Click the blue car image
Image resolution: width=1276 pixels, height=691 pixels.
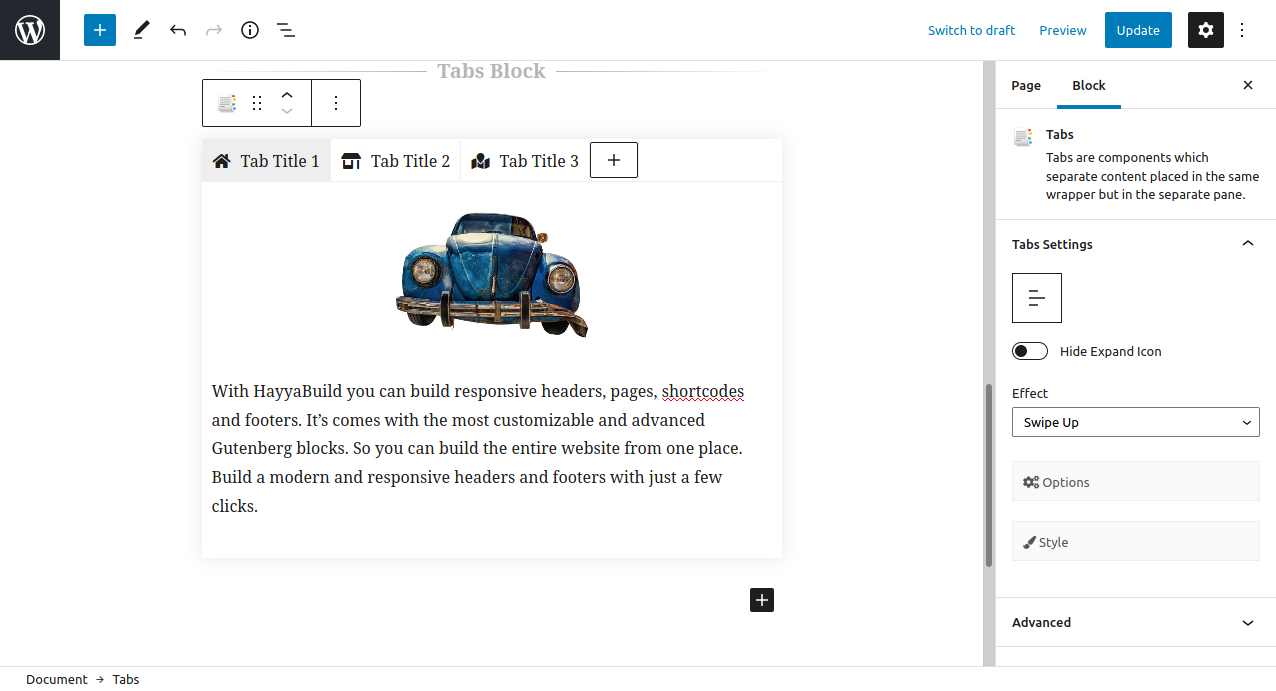click(x=491, y=274)
